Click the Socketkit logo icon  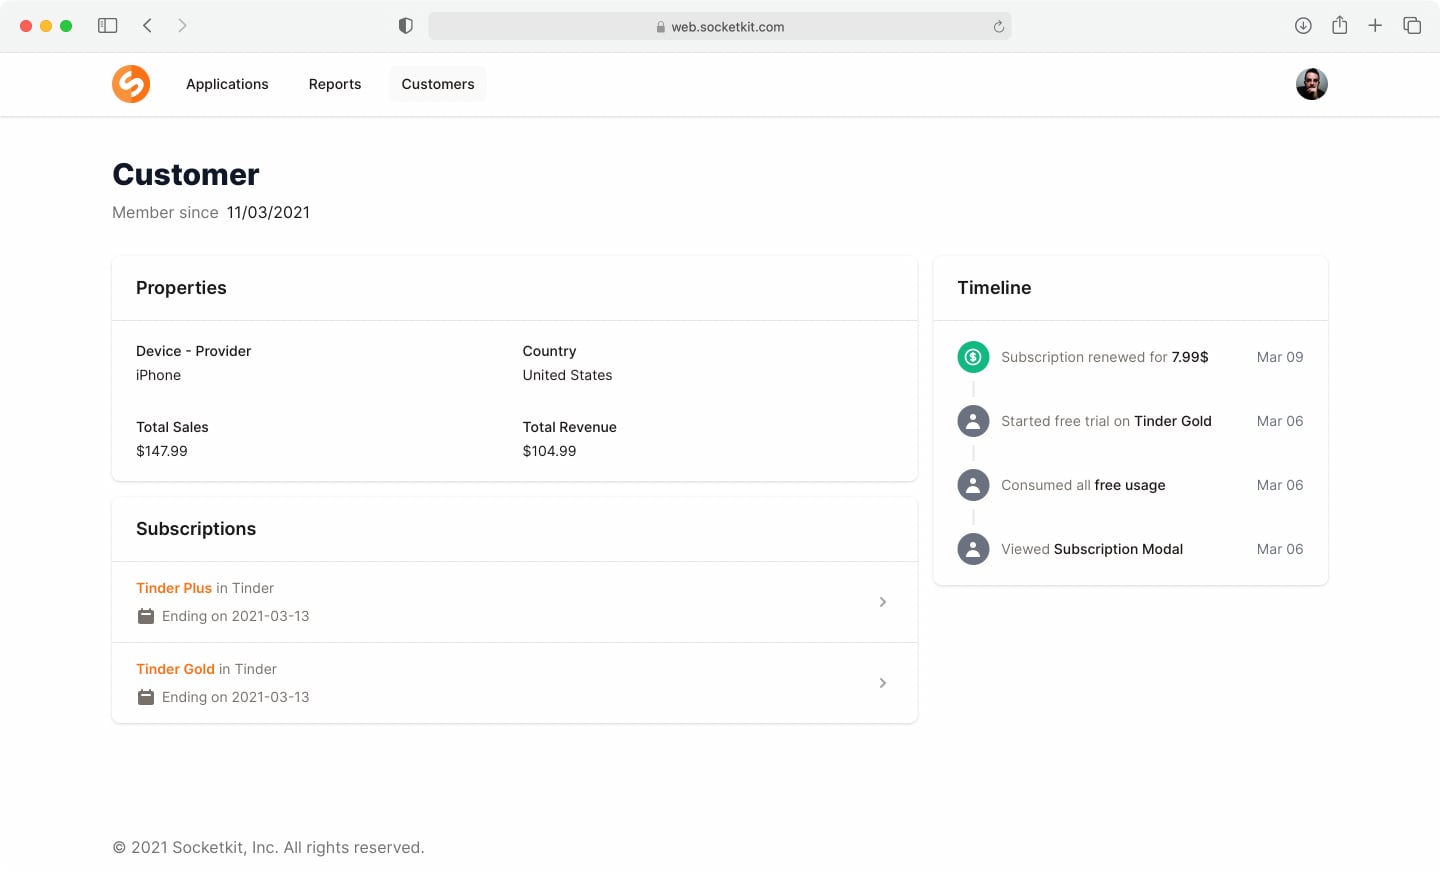coord(131,84)
